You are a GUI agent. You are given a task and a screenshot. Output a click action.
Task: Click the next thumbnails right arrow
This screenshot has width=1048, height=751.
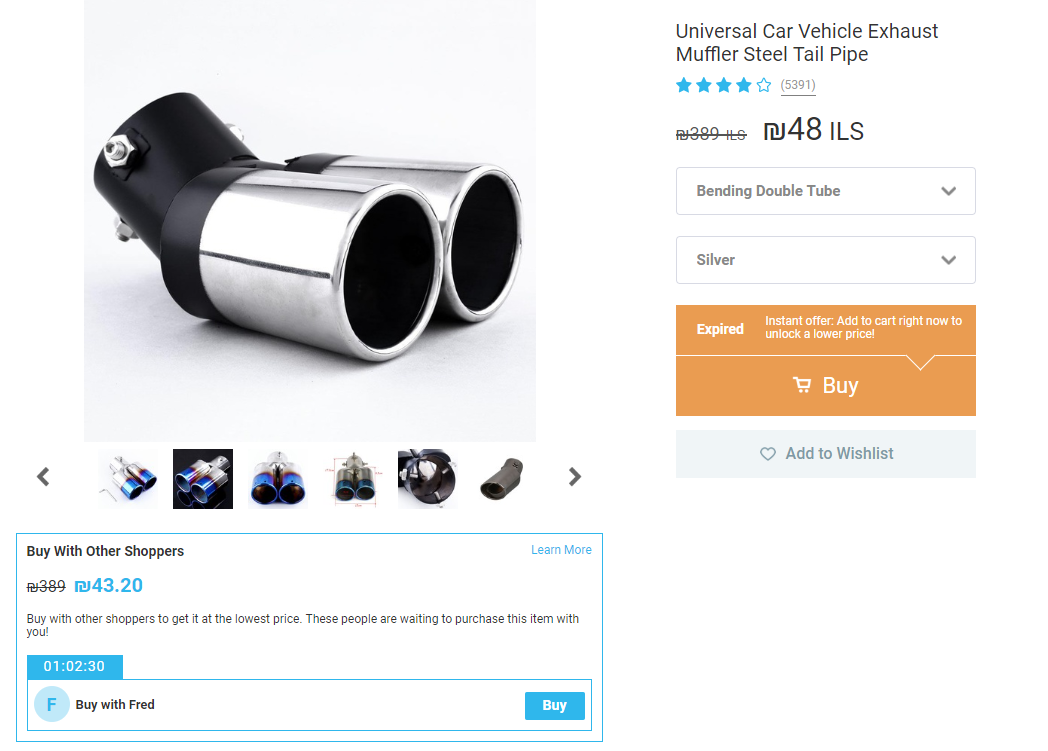(x=575, y=477)
